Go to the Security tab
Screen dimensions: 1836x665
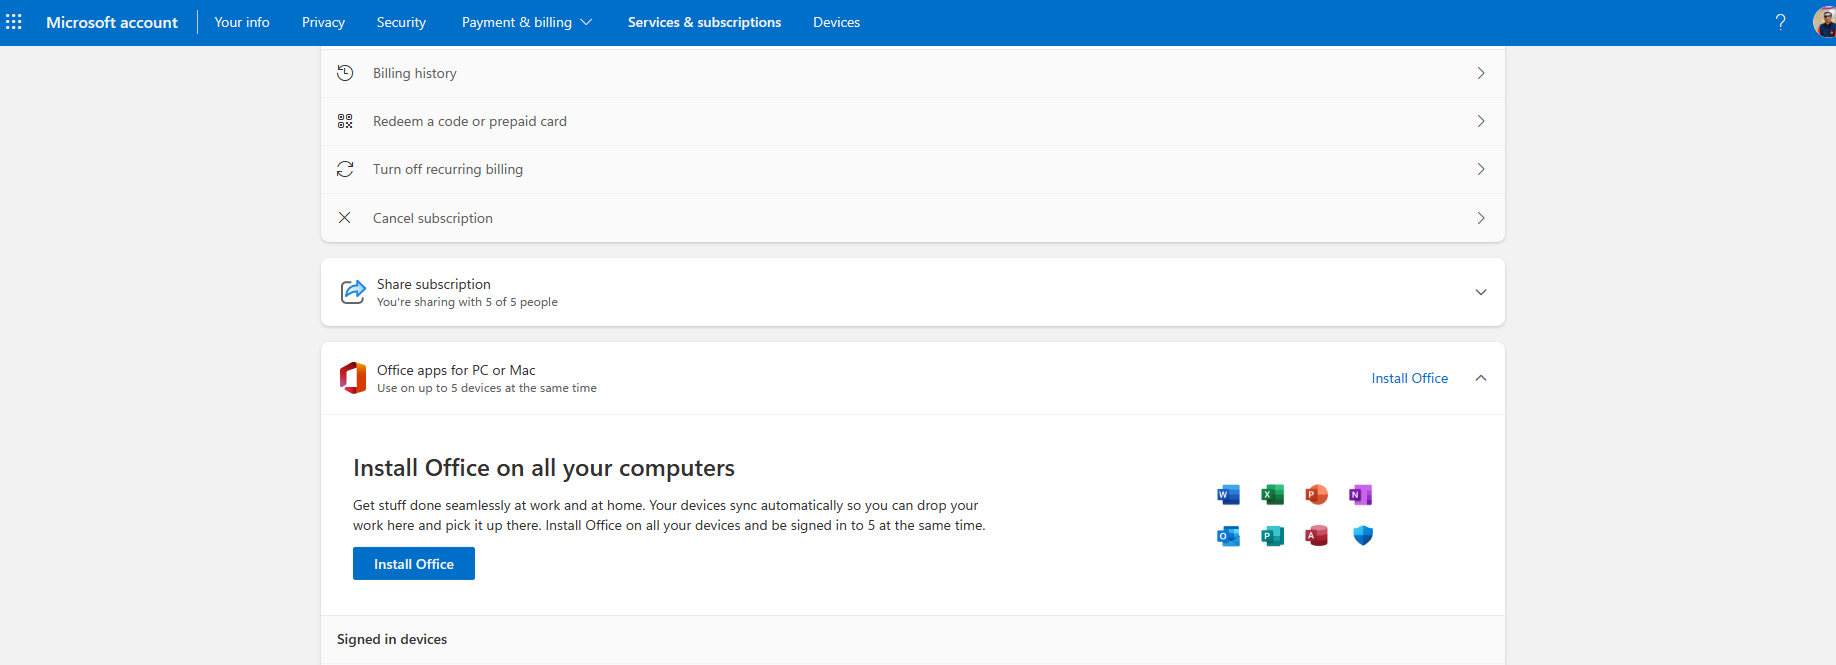(401, 22)
